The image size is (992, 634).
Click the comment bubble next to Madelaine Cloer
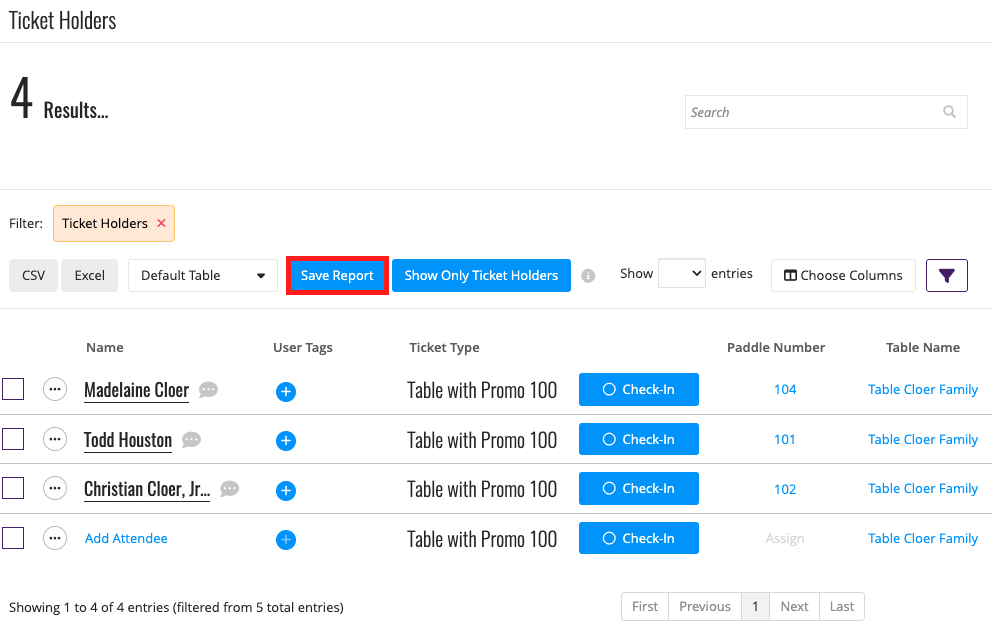click(208, 389)
